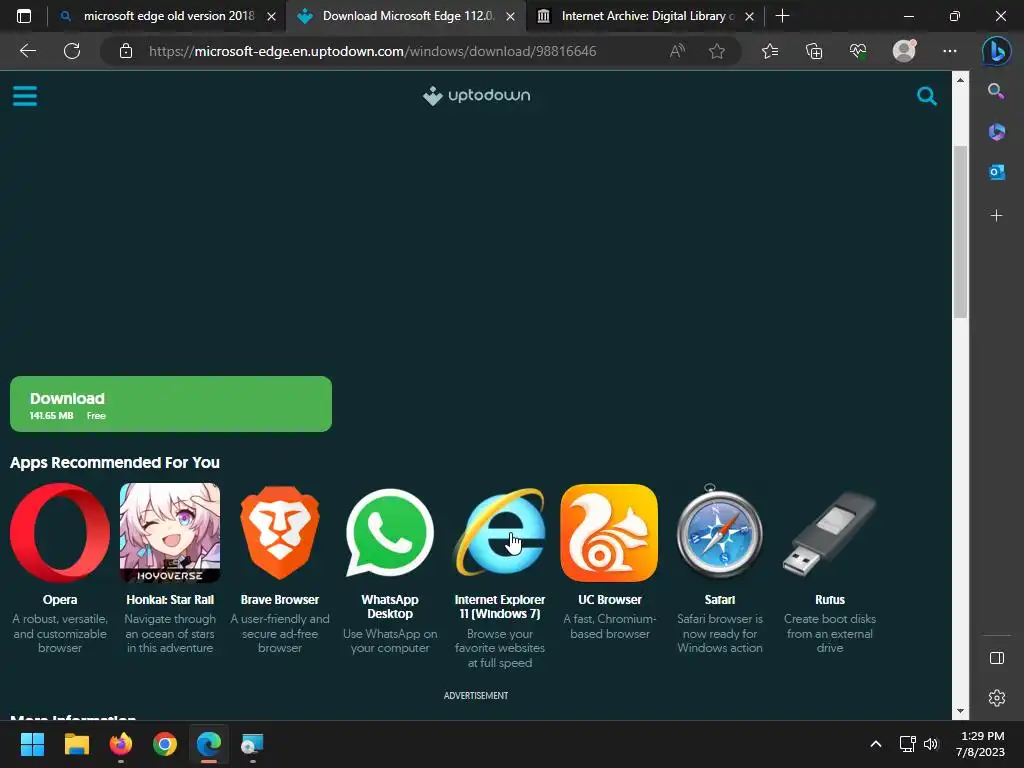
Task: View site info lock icon
Action: 126,51
